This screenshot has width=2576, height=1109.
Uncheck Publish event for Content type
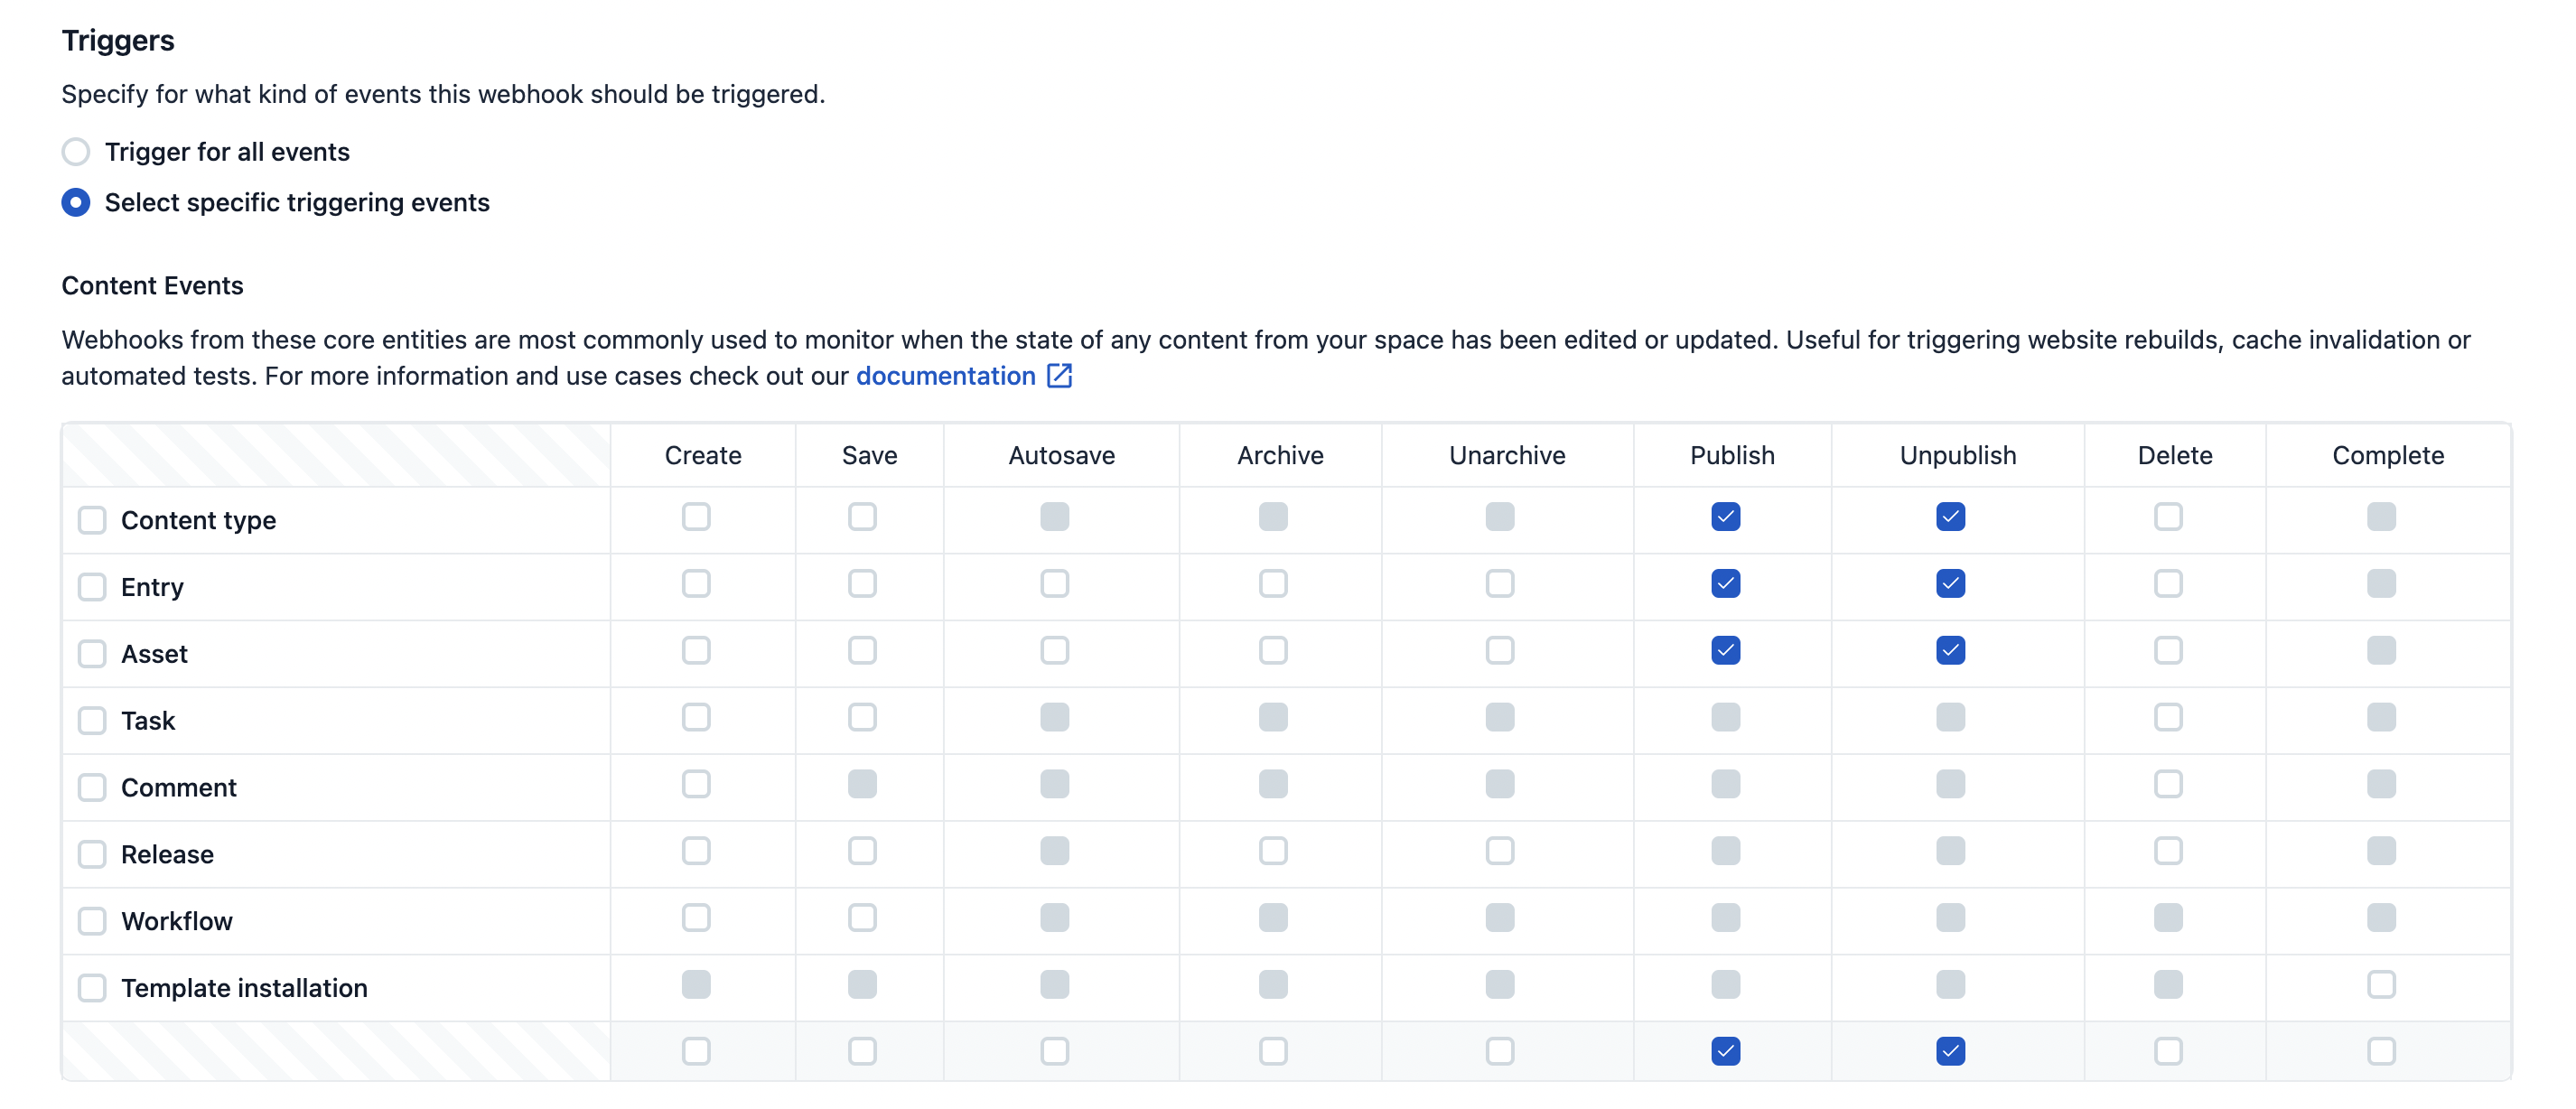pyautogui.click(x=1726, y=517)
